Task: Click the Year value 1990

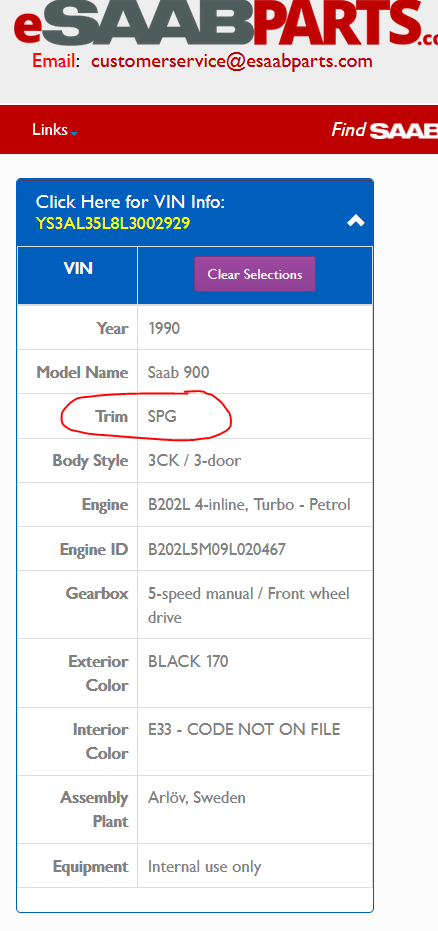Action: point(164,328)
